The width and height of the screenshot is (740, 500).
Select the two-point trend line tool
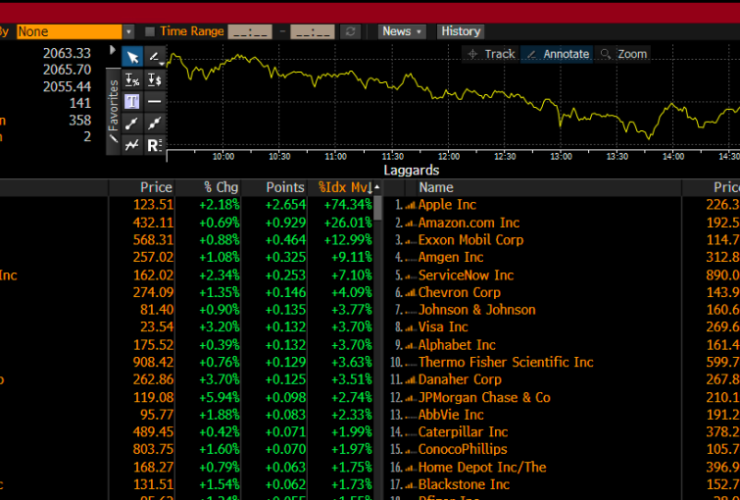click(x=132, y=123)
